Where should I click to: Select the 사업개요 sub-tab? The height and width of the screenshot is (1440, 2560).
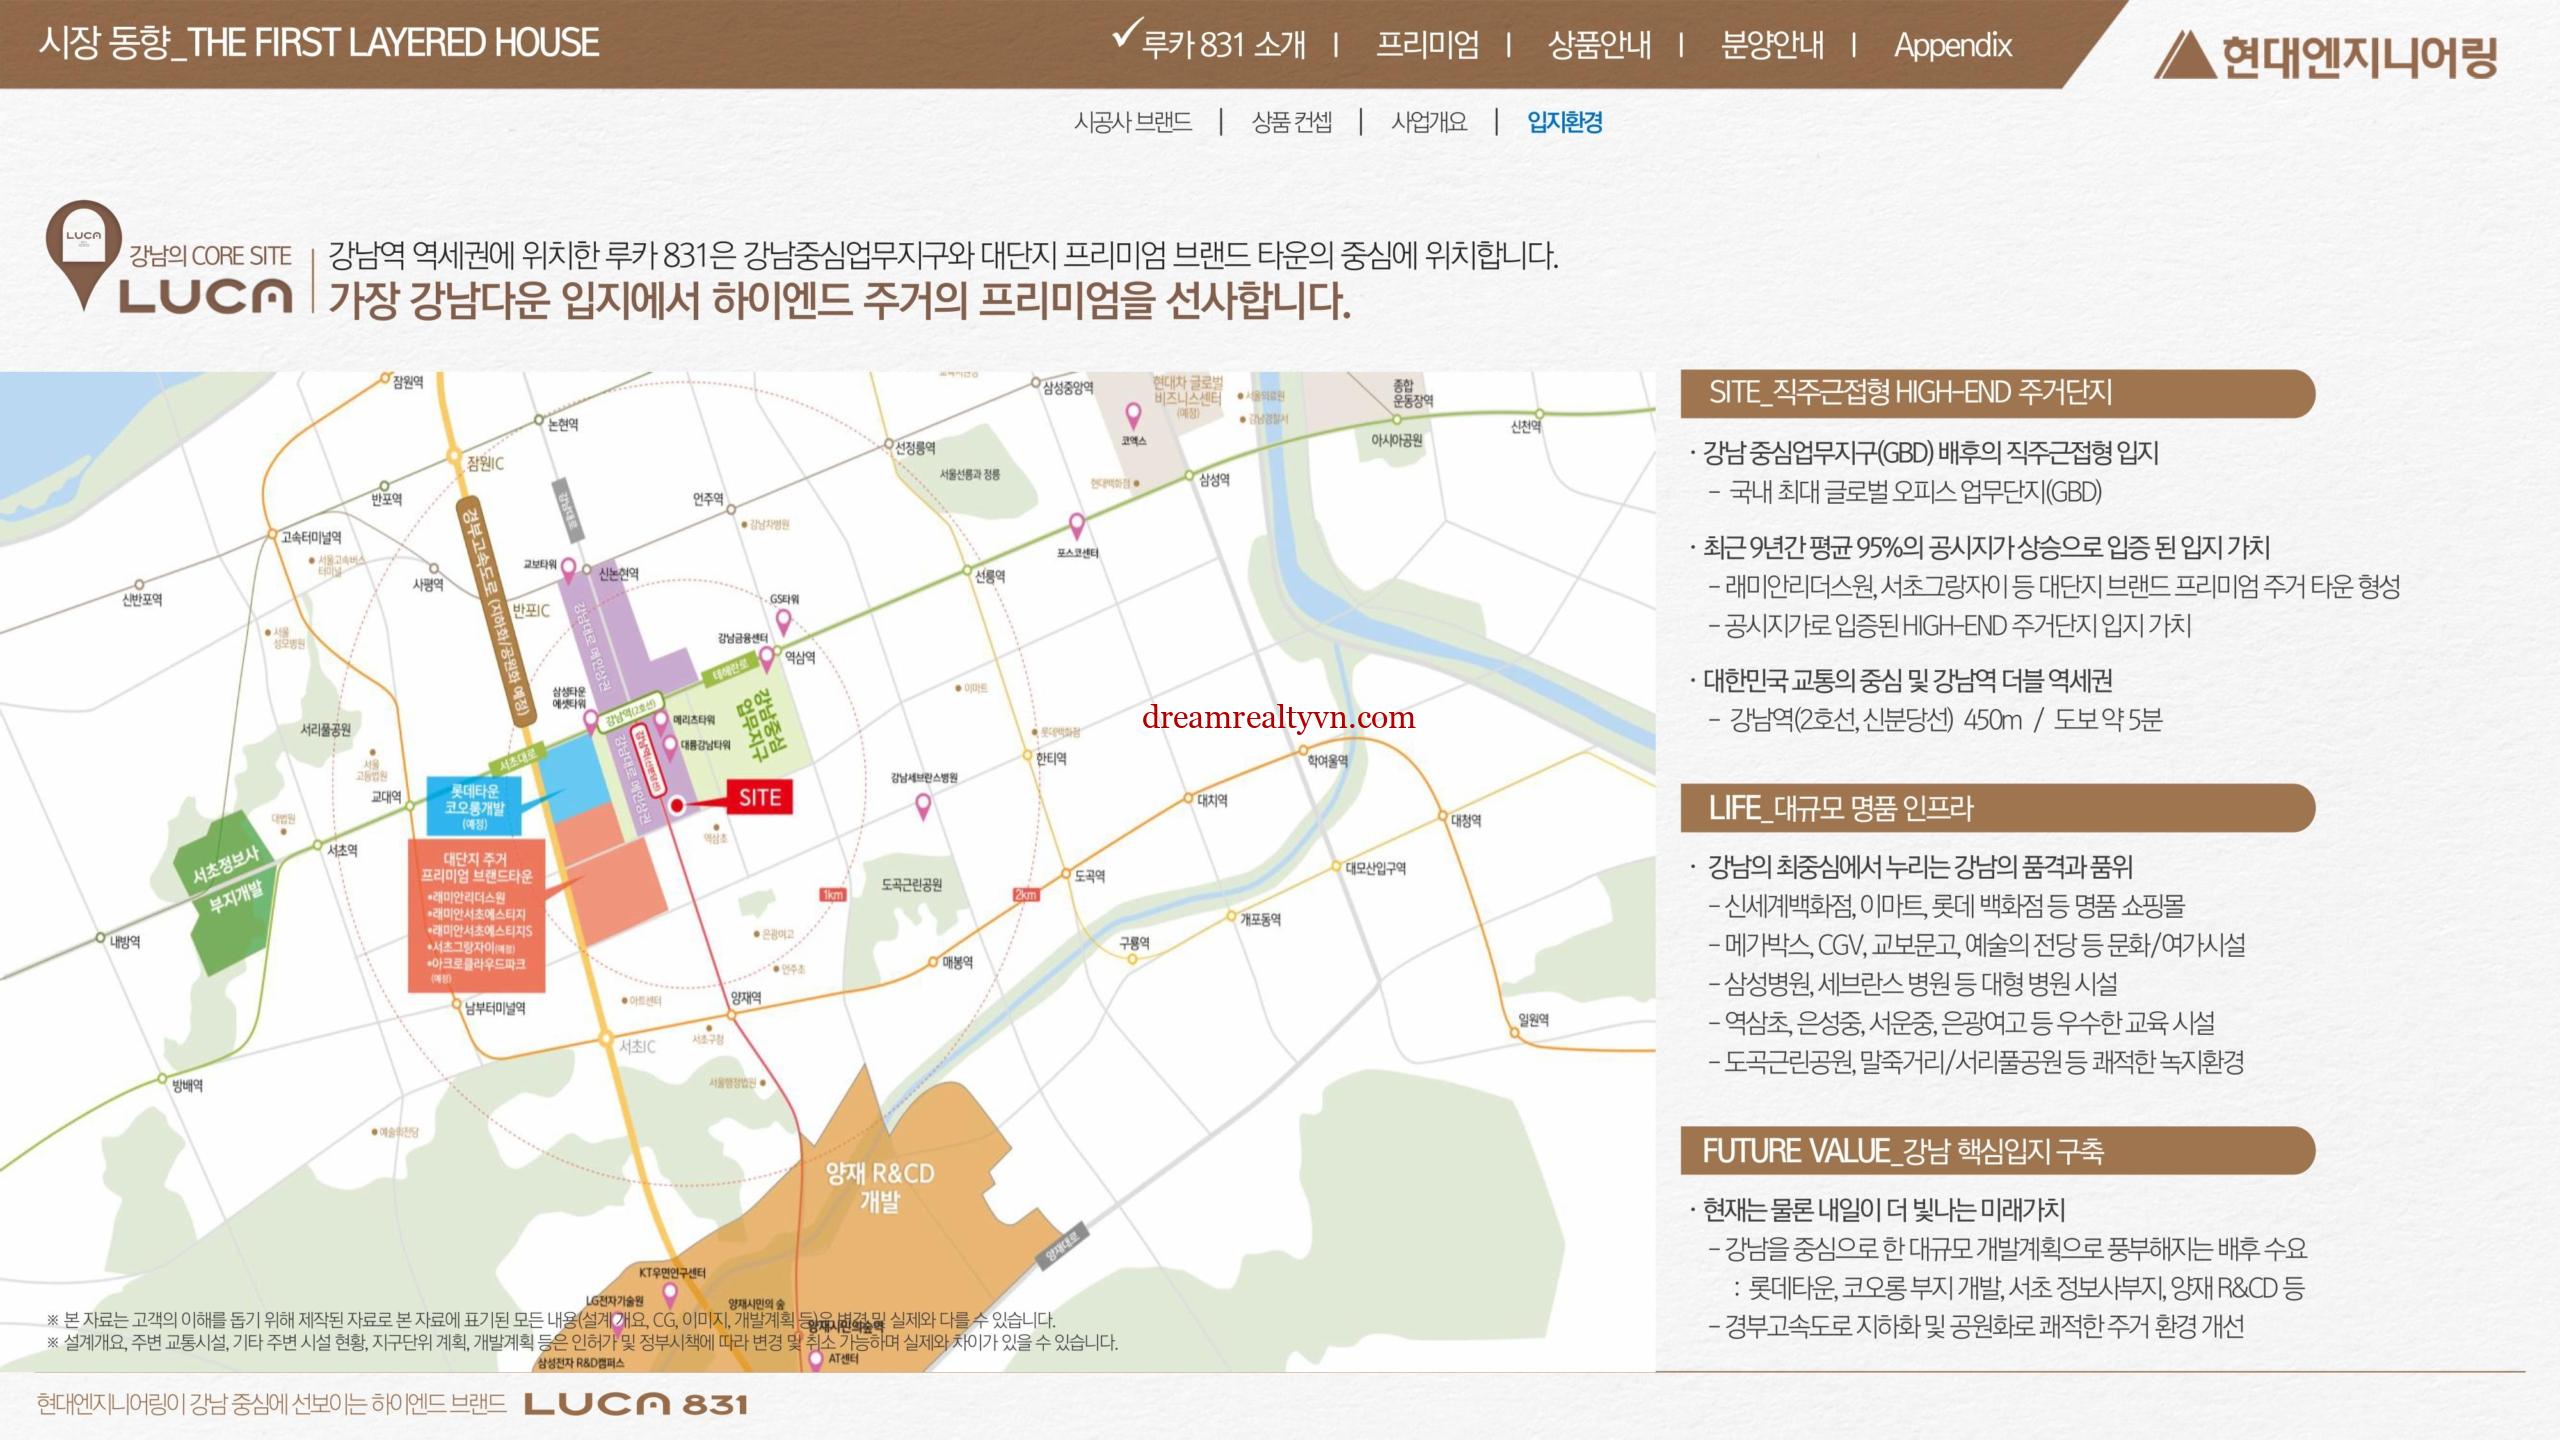click(x=1429, y=122)
